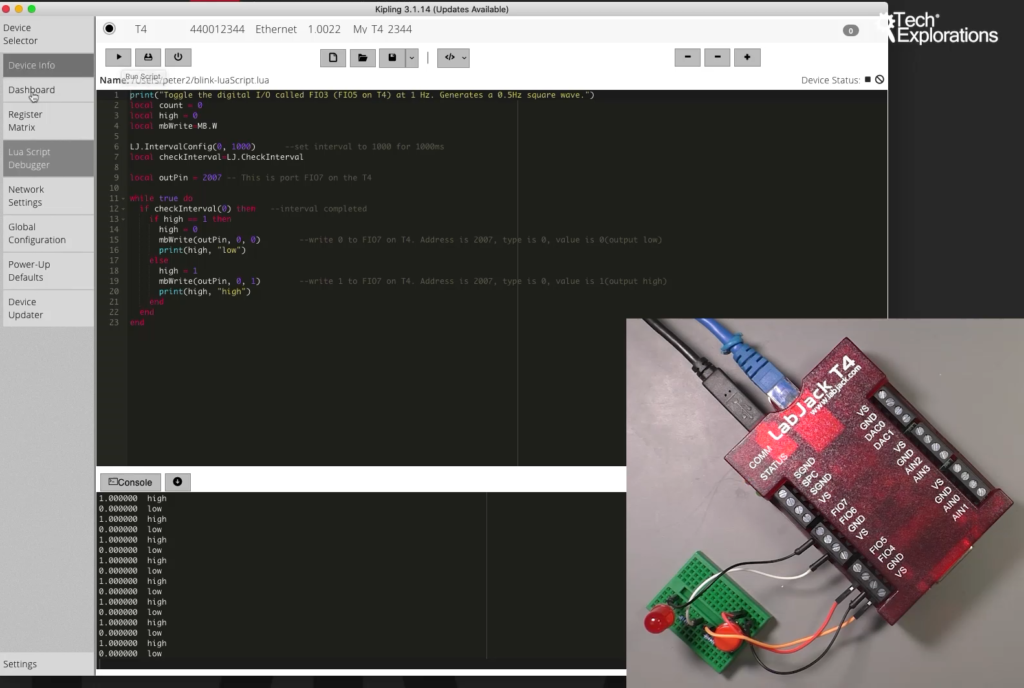The image size is (1024, 688).
Task: Collapse the while loop at line 11
Action: (x=123, y=198)
